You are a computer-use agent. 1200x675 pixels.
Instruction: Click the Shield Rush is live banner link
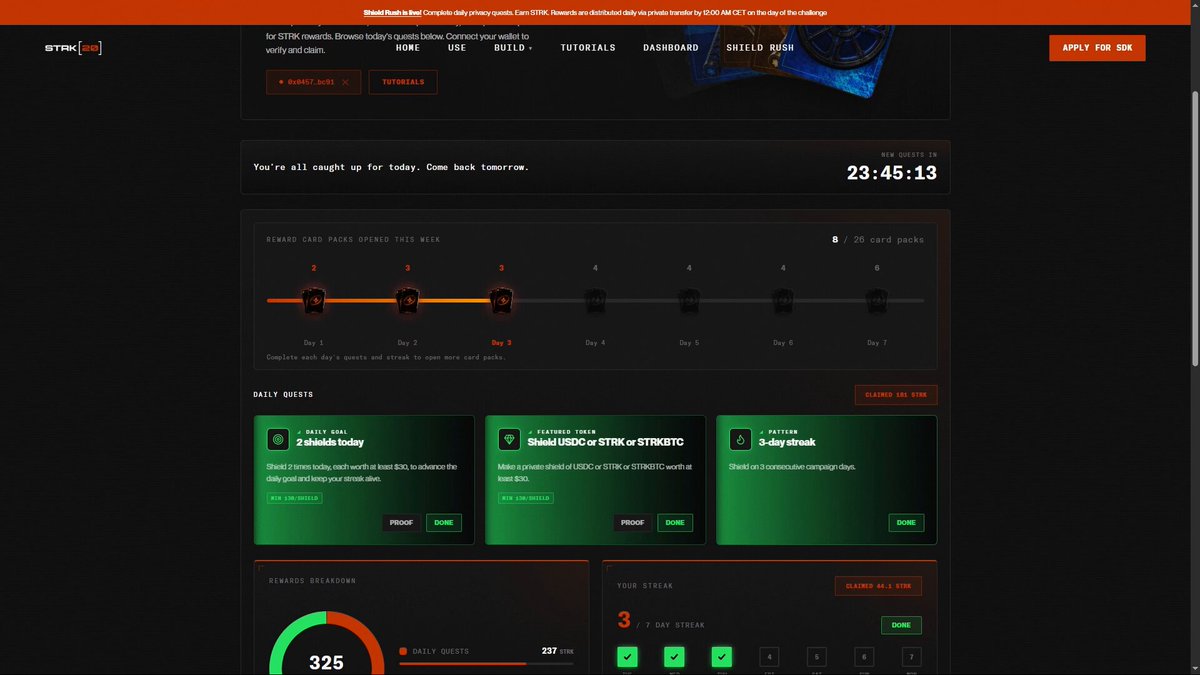[x=393, y=13]
